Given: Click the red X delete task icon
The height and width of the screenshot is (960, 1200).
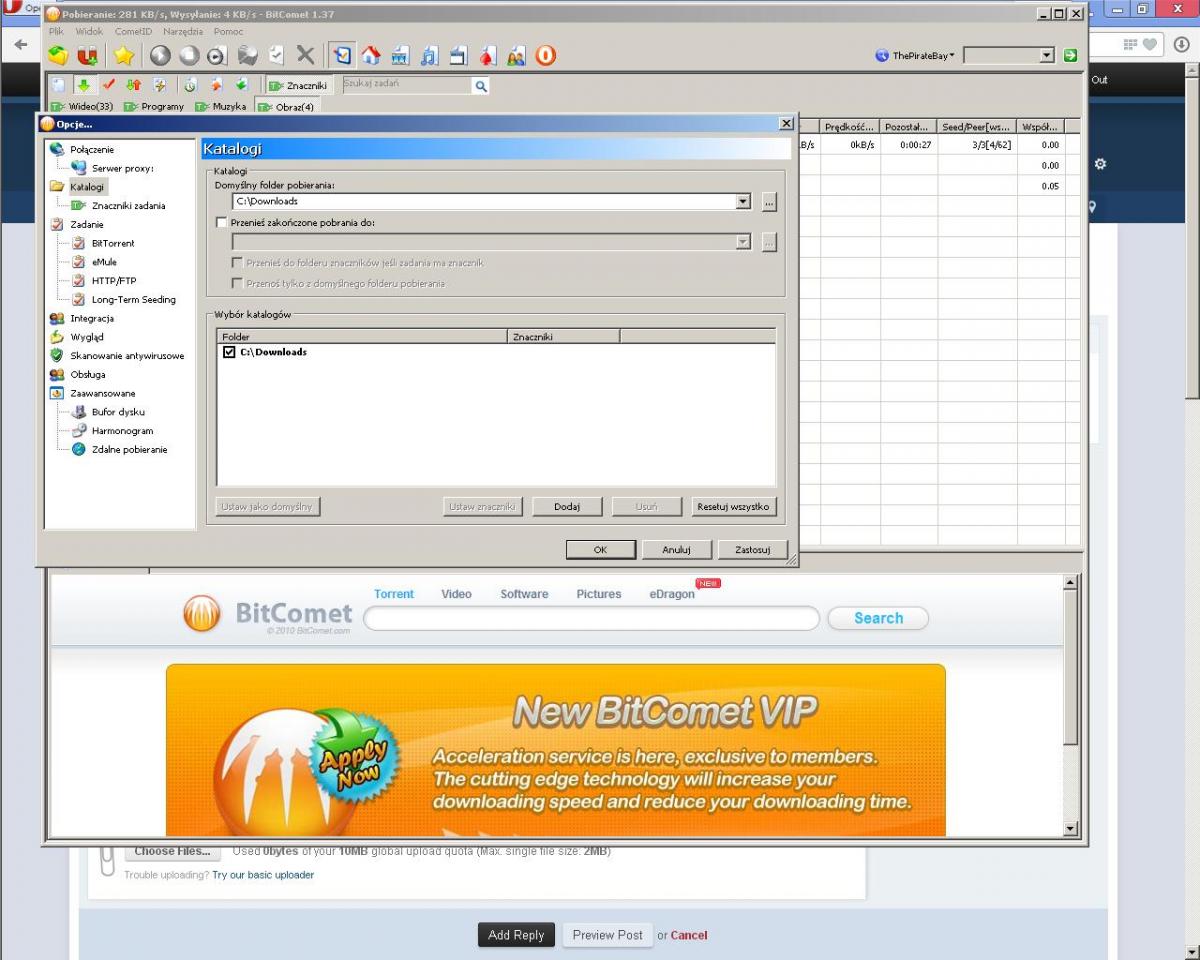Looking at the screenshot, I should point(305,56).
